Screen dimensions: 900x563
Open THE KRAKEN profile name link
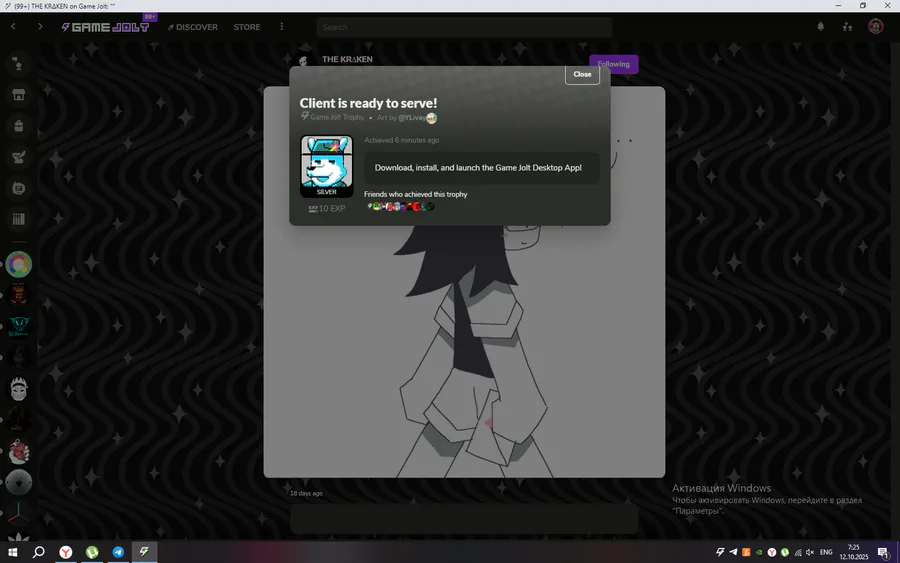[347, 59]
